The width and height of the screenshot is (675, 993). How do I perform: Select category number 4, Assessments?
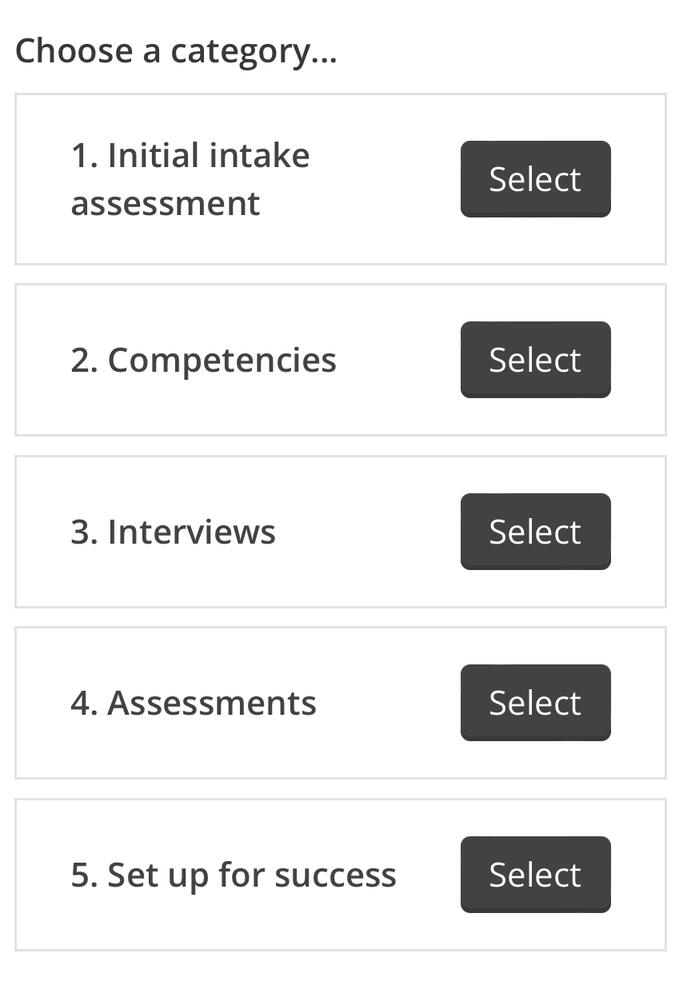click(x=535, y=702)
